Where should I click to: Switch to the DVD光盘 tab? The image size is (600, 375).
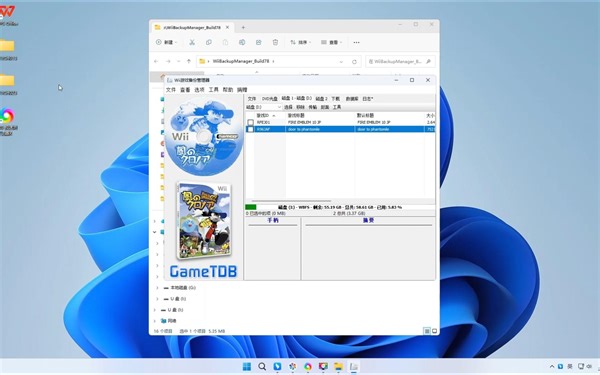(x=270, y=99)
